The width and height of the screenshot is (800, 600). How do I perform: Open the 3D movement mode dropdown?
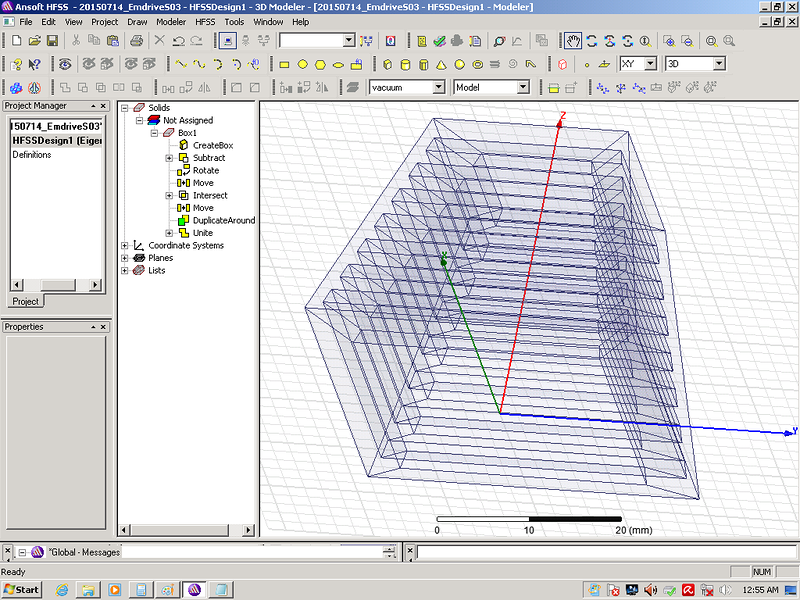pos(718,64)
